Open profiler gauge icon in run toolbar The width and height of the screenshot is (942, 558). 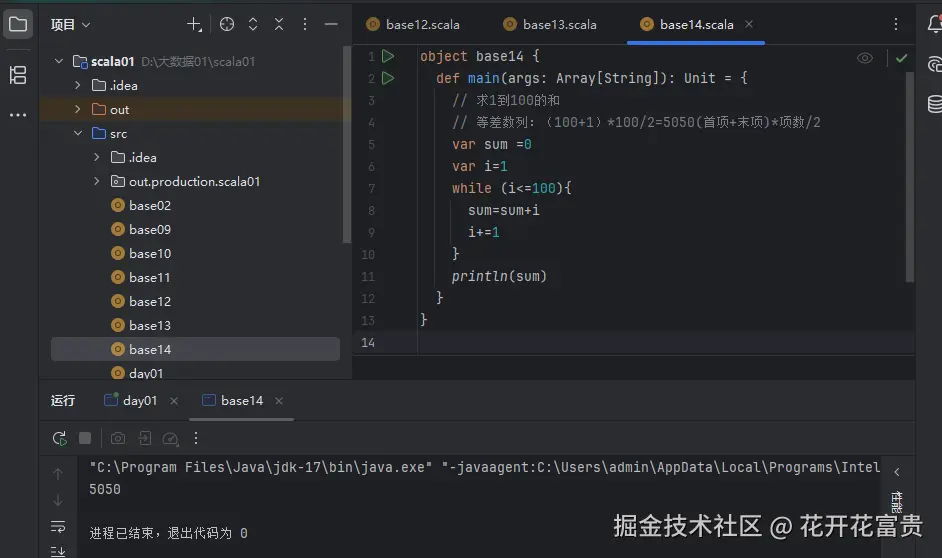pyautogui.click(x=171, y=439)
